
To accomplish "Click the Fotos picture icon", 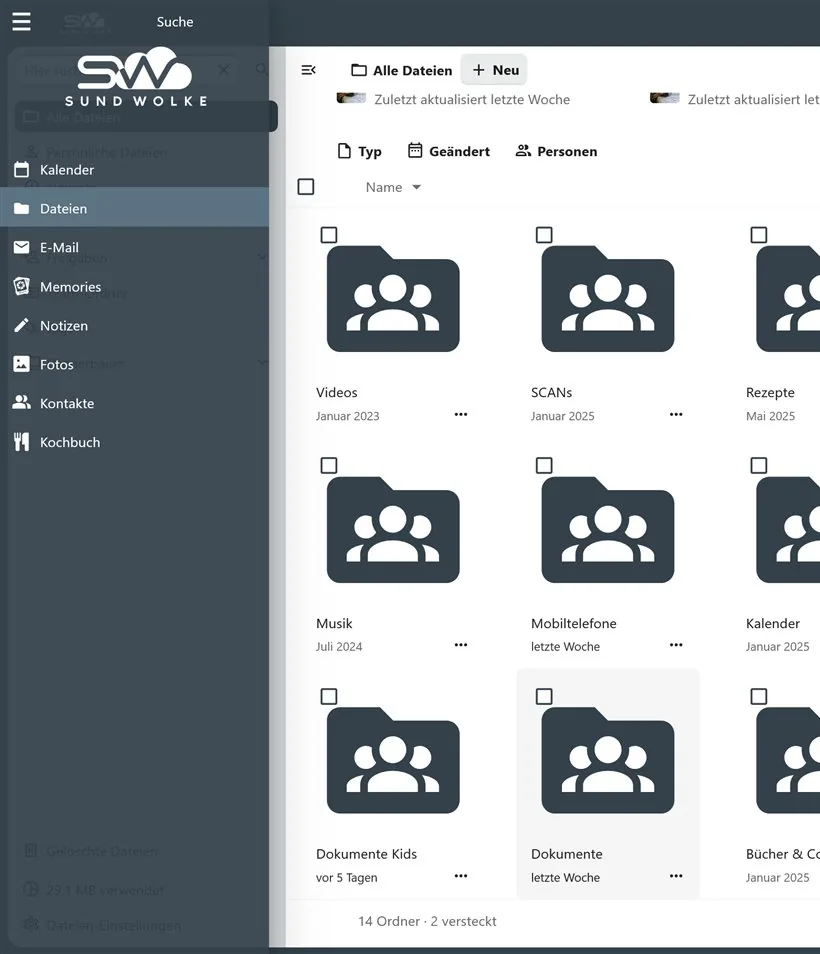I will (x=21, y=364).
